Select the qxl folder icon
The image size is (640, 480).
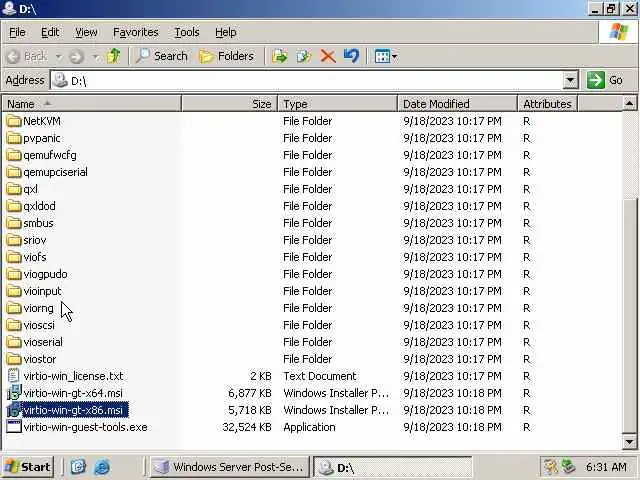click(14, 189)
